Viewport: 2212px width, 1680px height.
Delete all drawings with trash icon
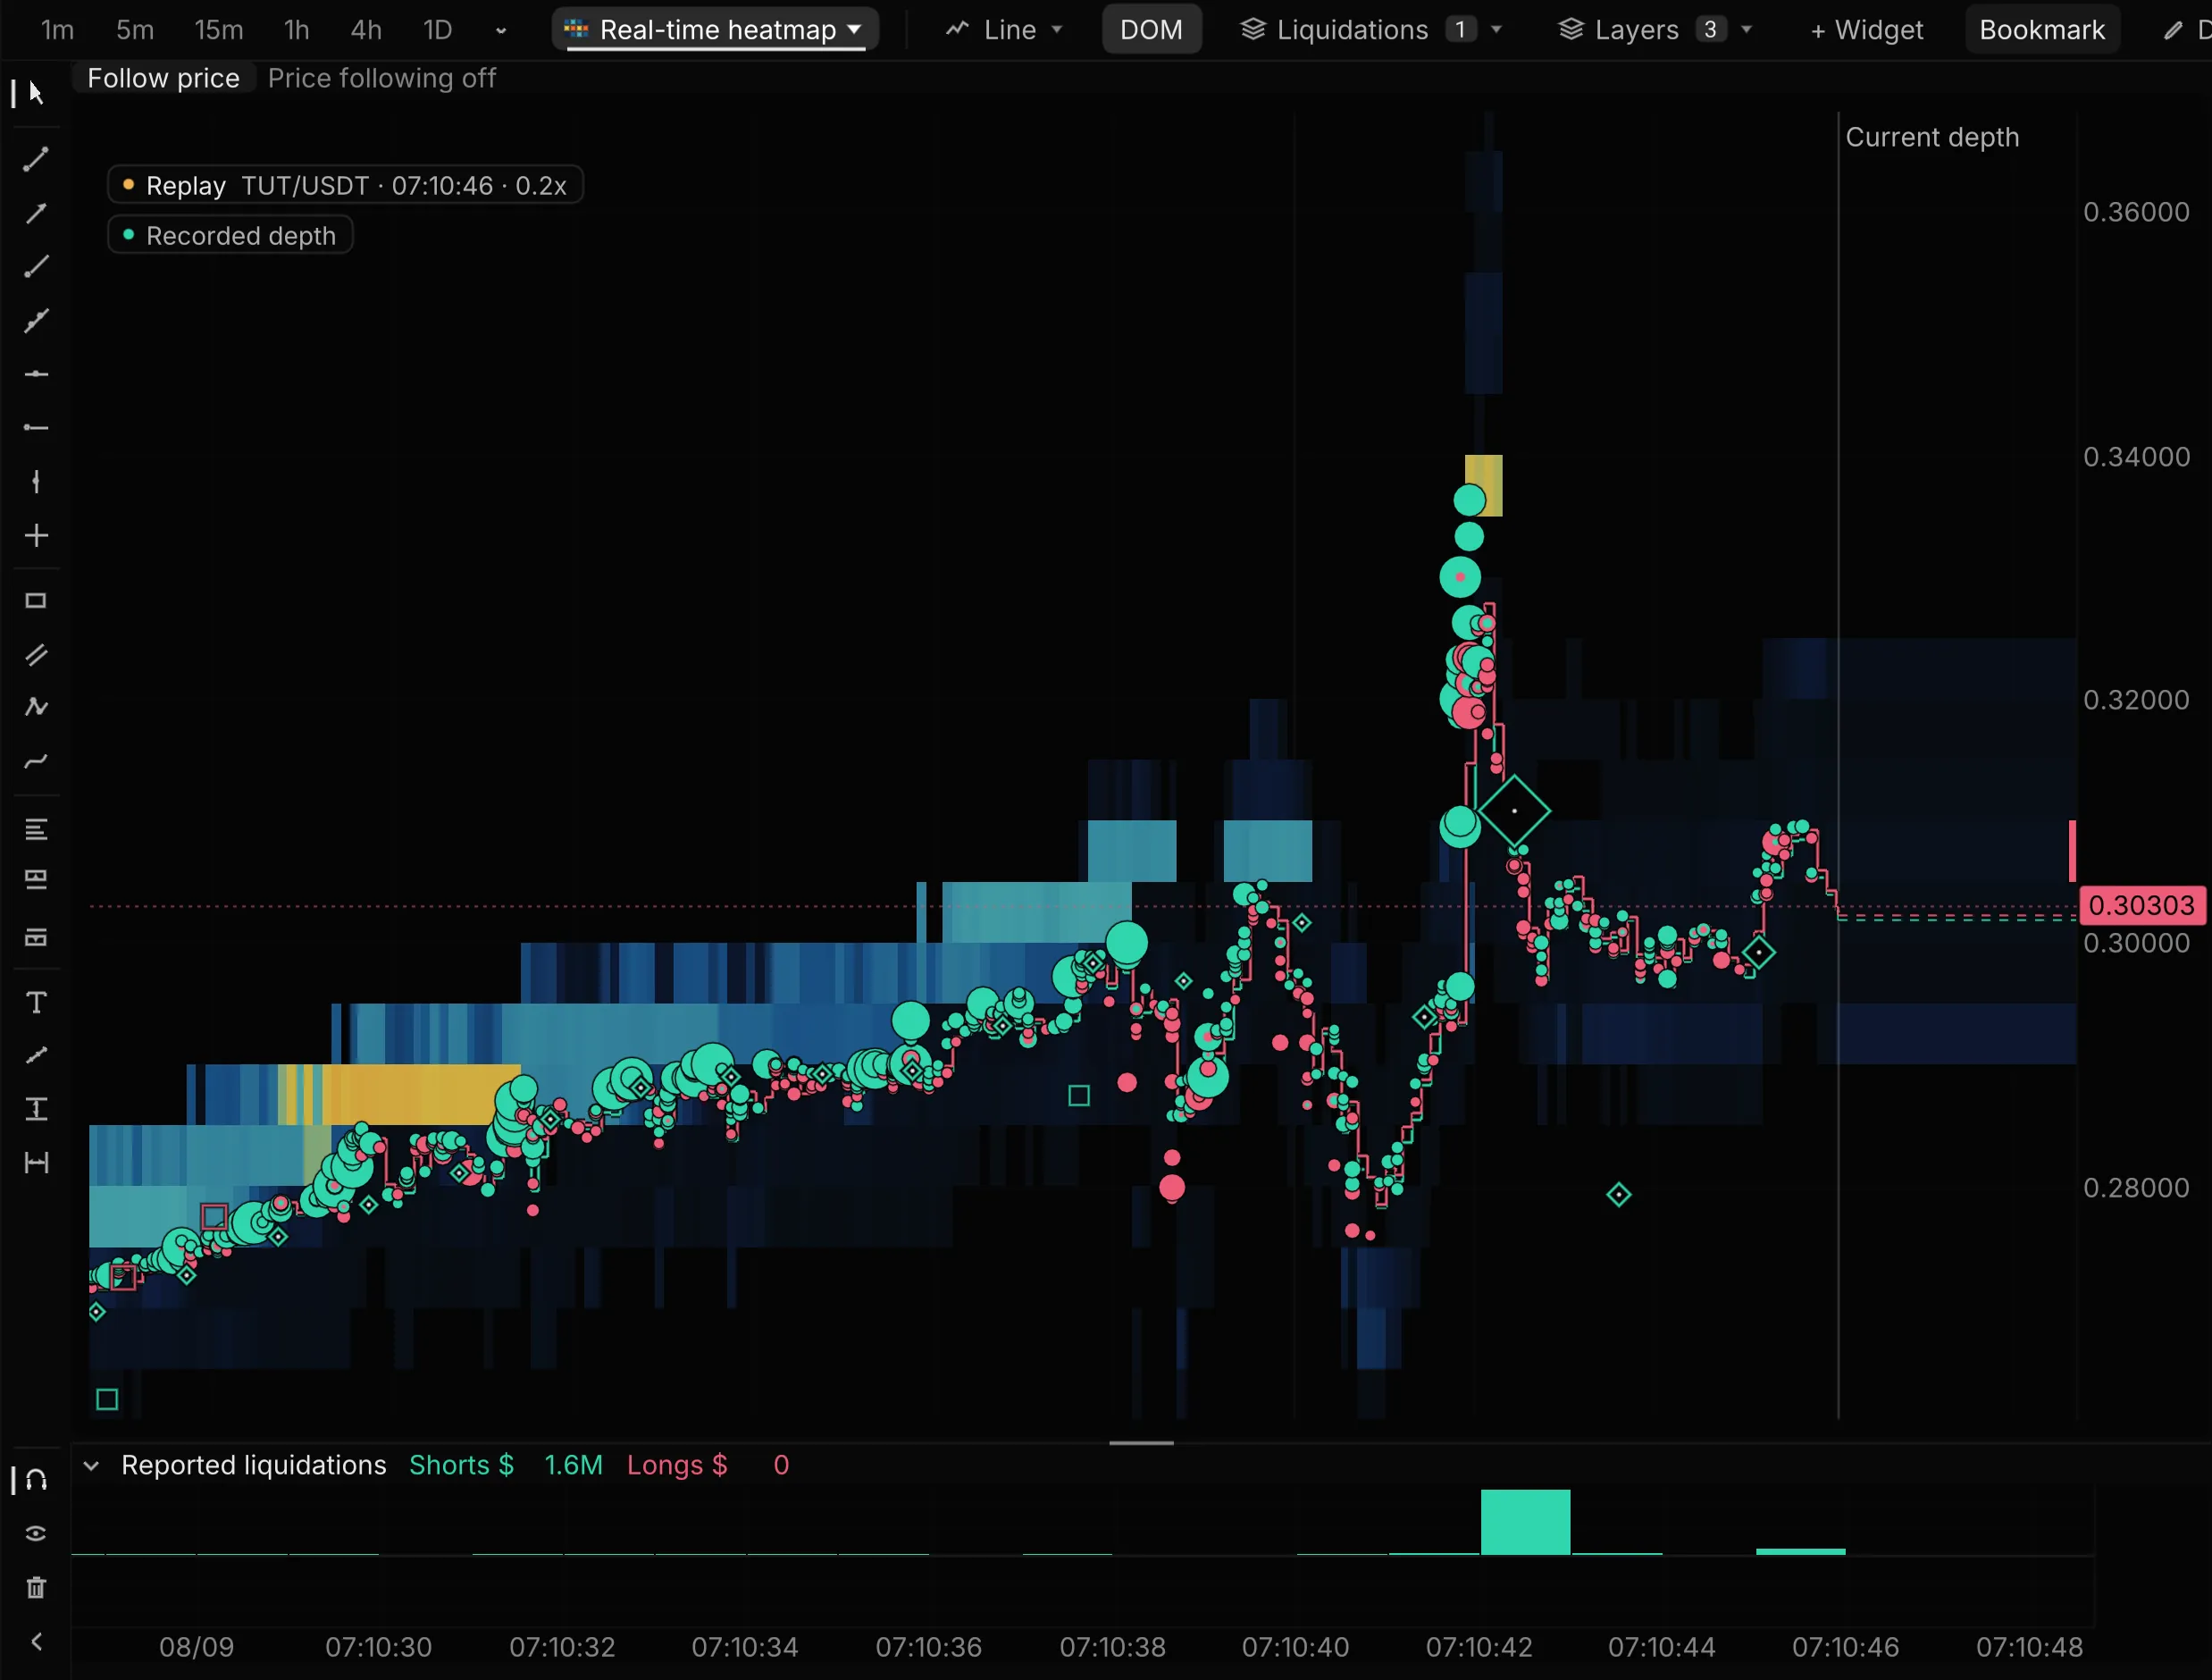(36, 1587)
